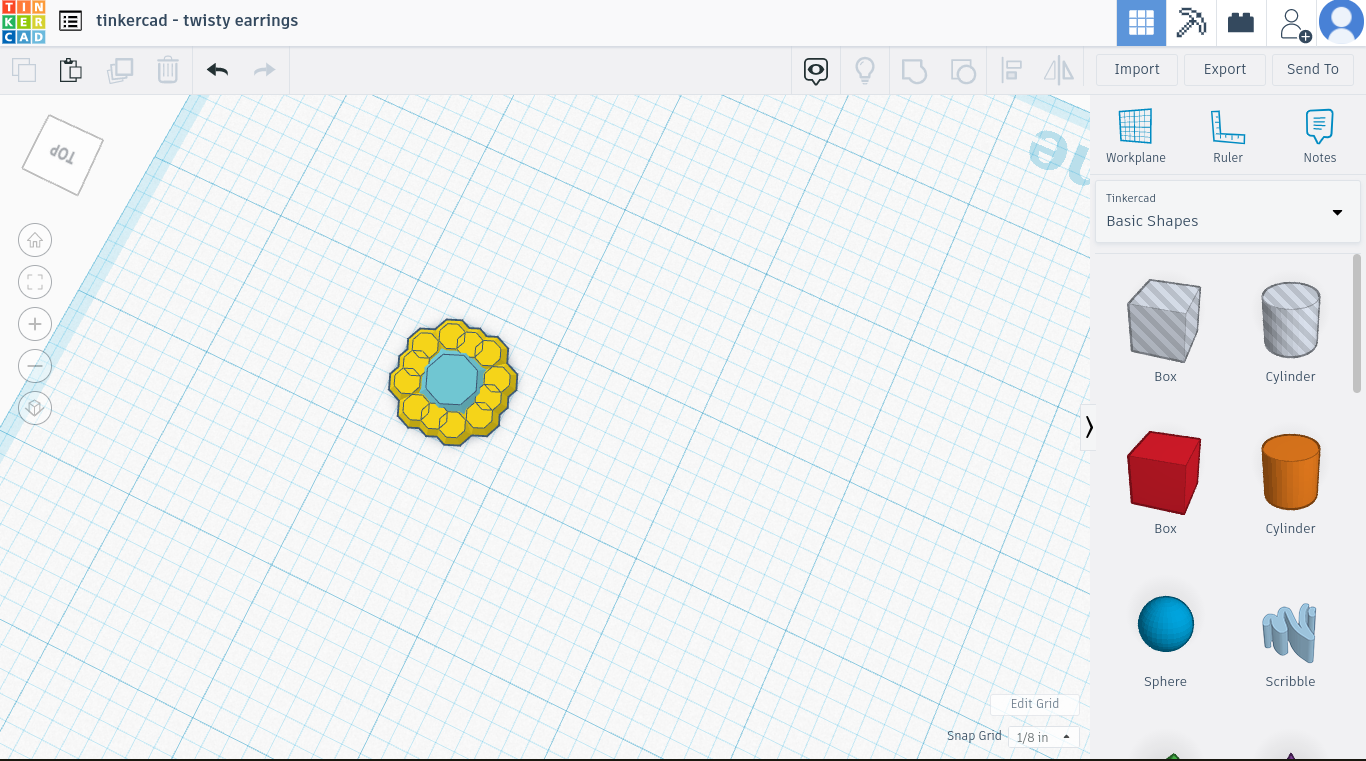The height and width of the screenshot is (761, 1366).
Task: Open the Notes tool
Action: point(1319,135)
